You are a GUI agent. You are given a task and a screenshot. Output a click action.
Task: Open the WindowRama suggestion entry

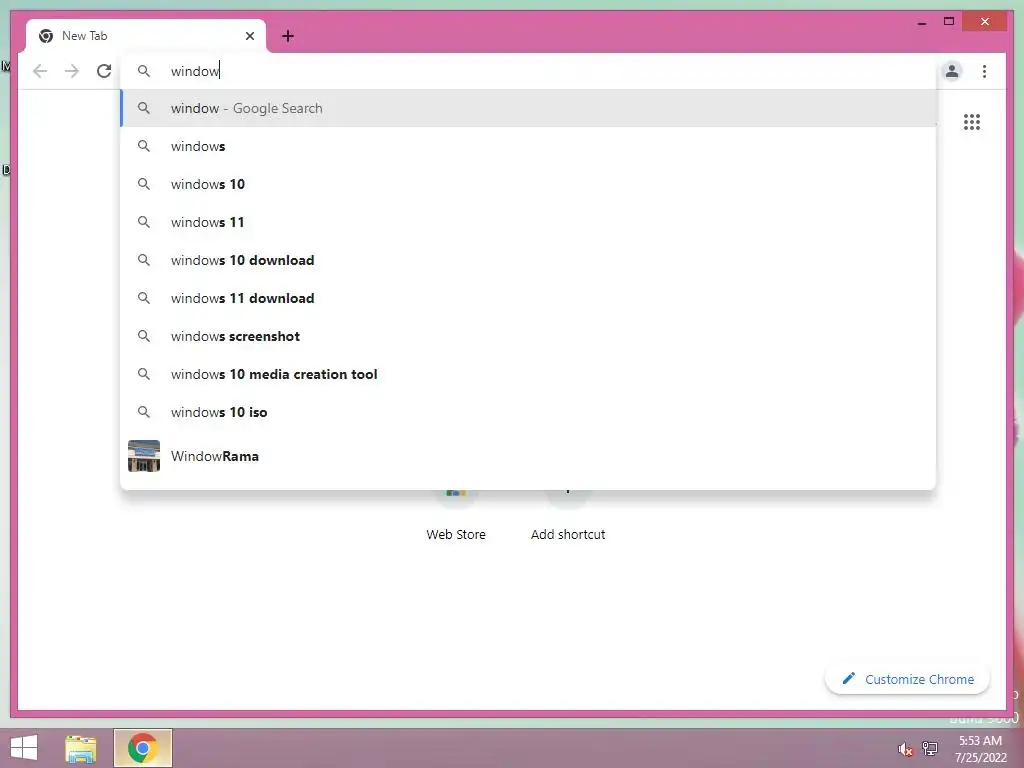(528, 456)
